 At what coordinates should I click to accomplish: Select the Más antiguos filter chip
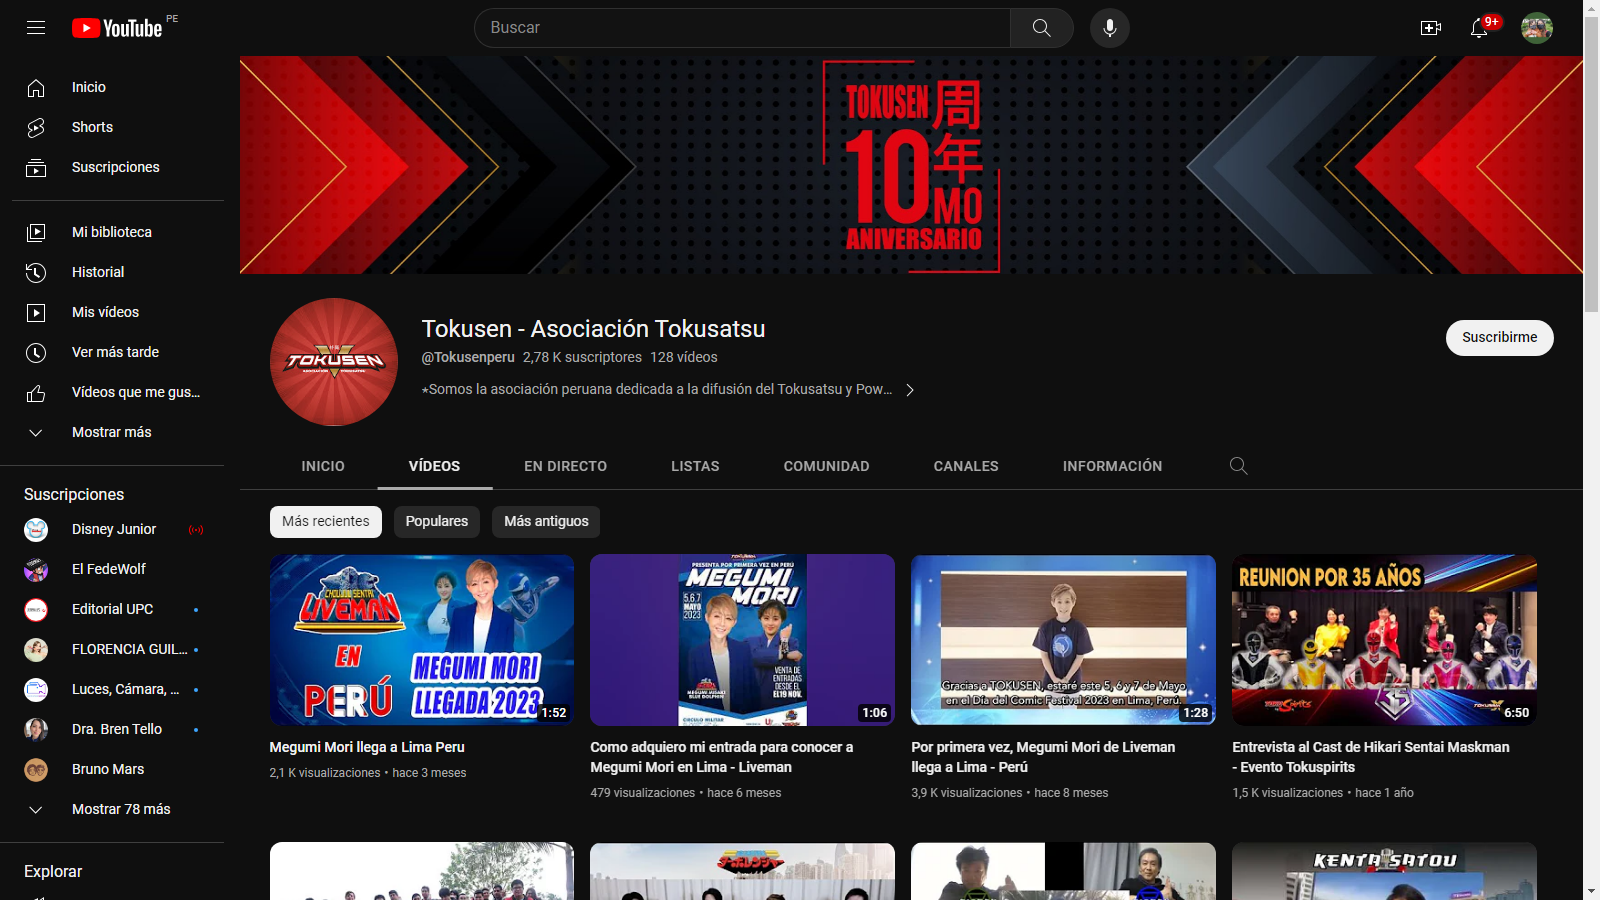[546, 521]
